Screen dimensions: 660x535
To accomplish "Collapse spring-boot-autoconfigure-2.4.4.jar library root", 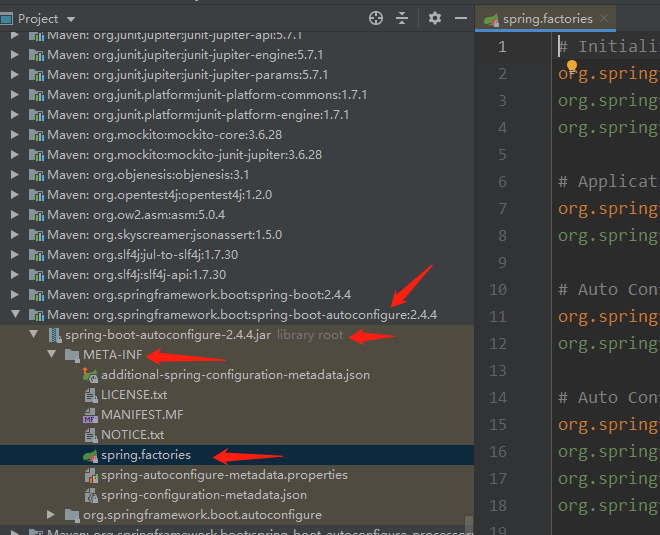I will tap(33, 334).
